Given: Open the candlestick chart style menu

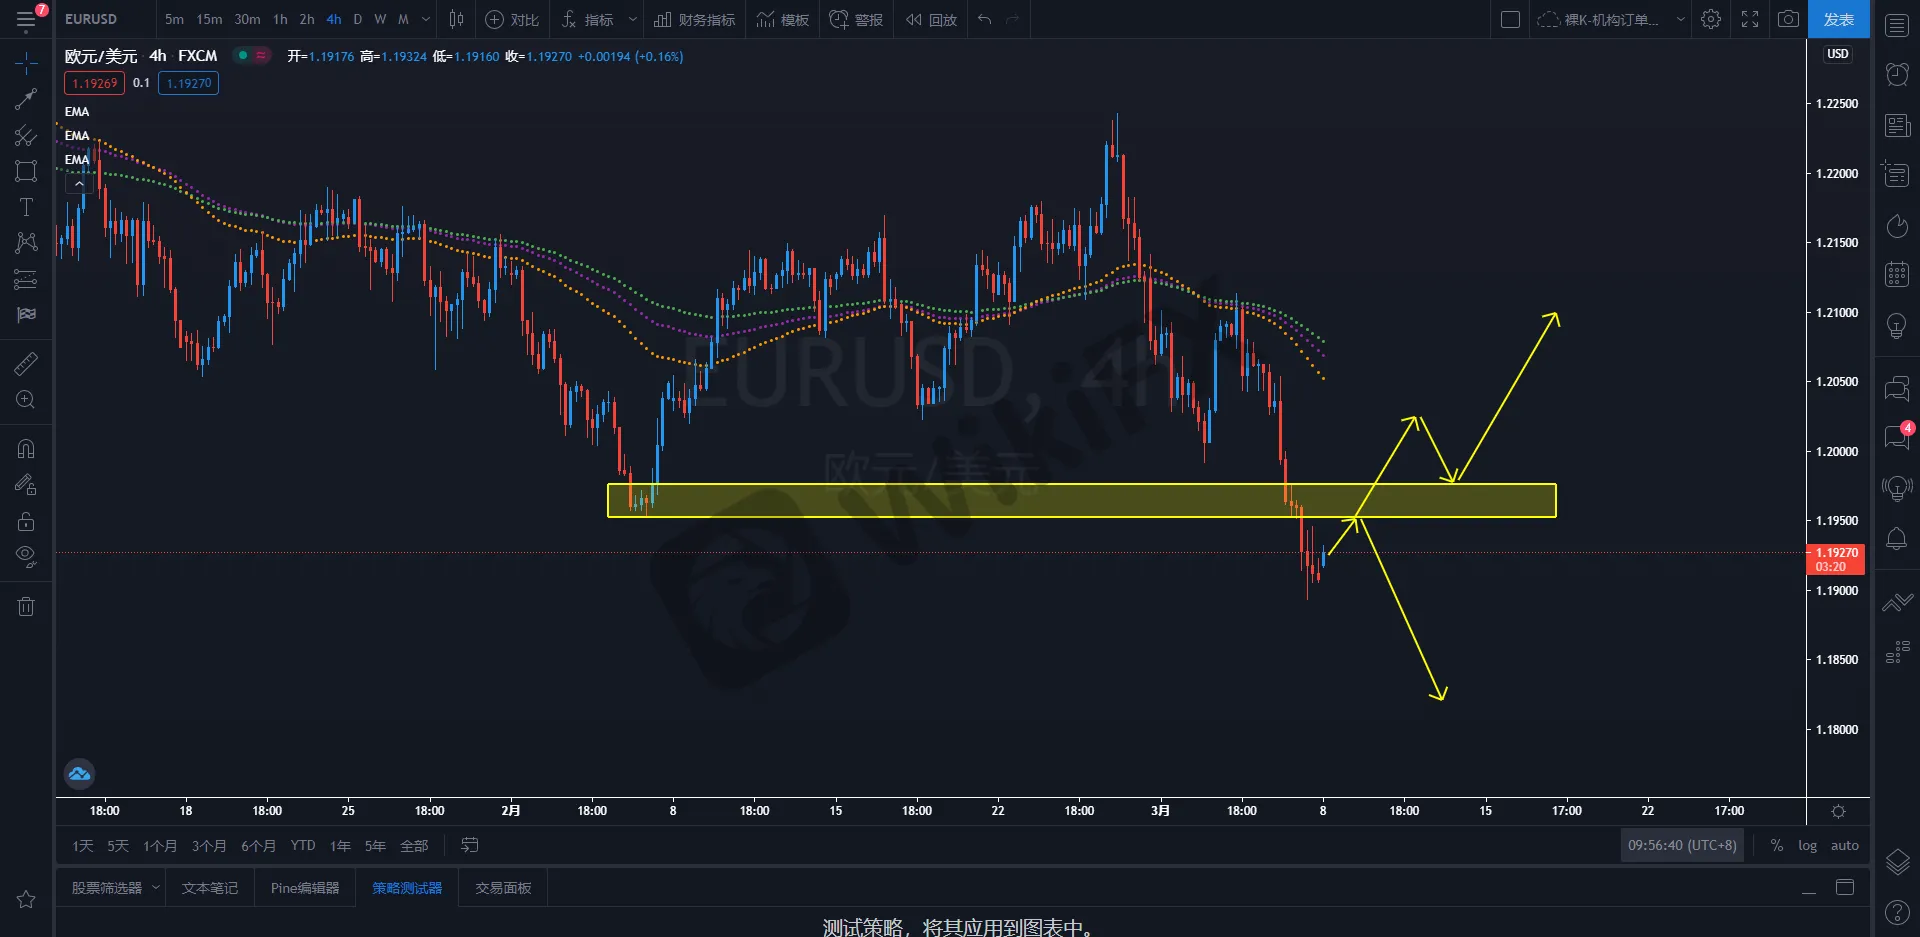Looking at the screenshot, I should click(456, 19).
